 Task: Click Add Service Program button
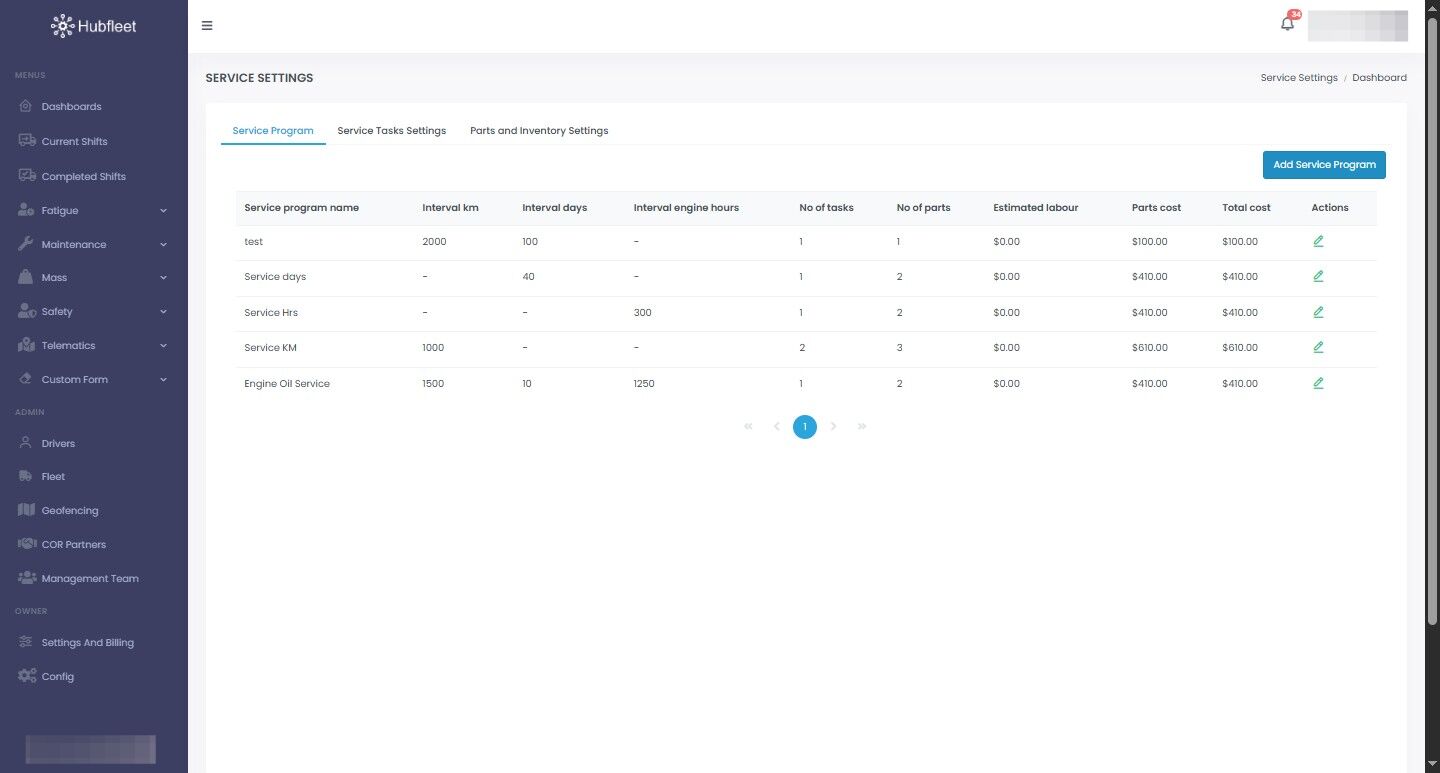click(1324, 165)
